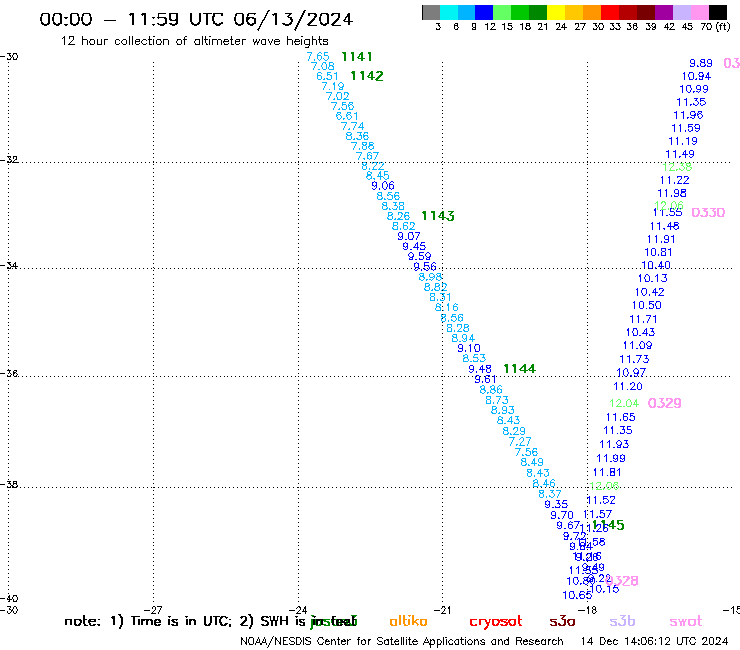
Task: Select wave height value 9.89
Action: [x=701, y=63]
